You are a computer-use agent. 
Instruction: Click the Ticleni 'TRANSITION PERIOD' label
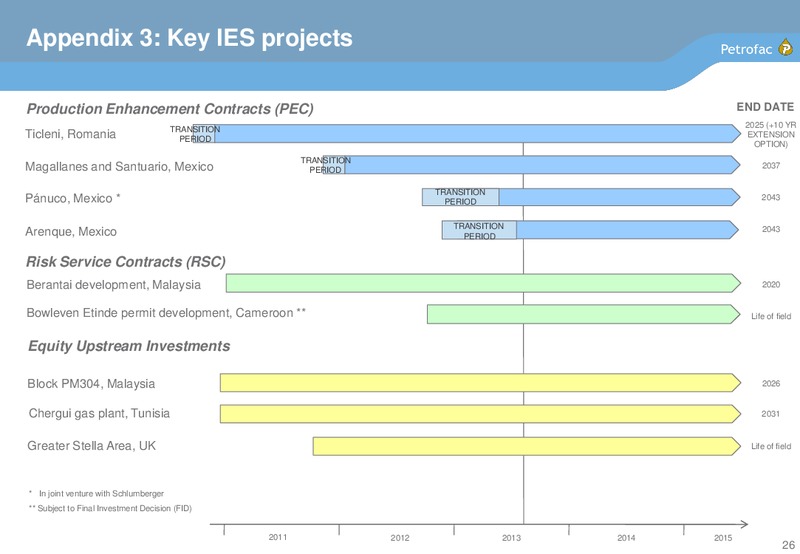pos(195,134)
